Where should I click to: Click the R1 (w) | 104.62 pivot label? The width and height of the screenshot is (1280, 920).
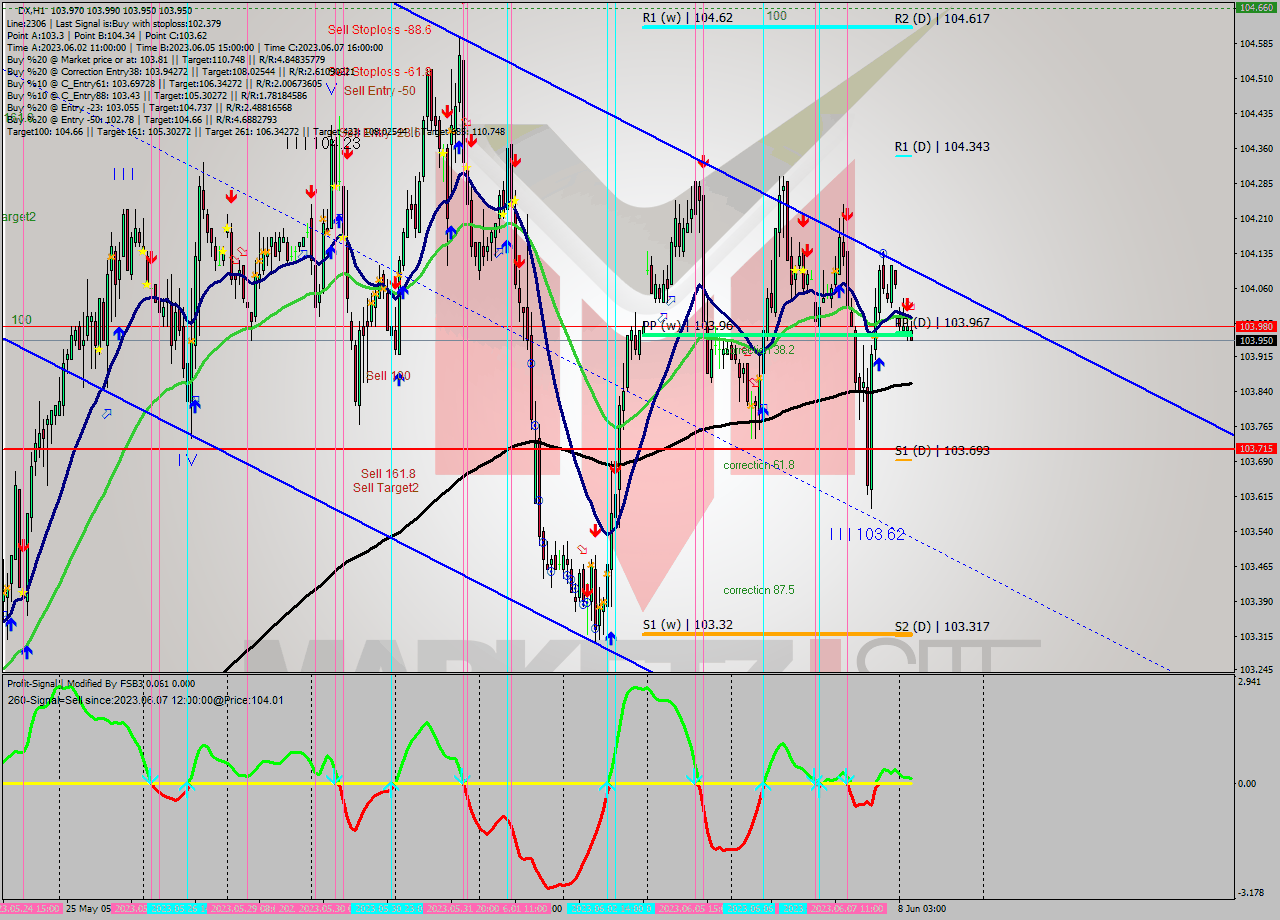click(x=687, y=18)
